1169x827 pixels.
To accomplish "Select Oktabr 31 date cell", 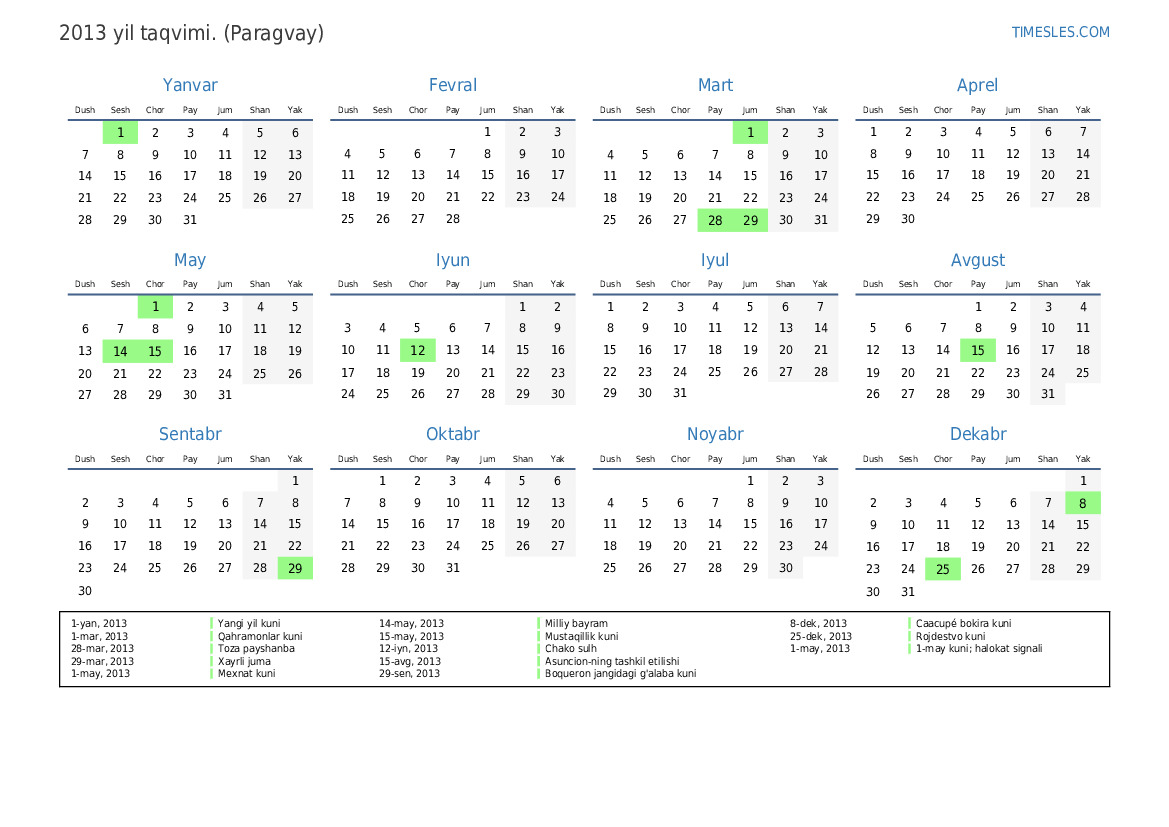I will point(452,568).
